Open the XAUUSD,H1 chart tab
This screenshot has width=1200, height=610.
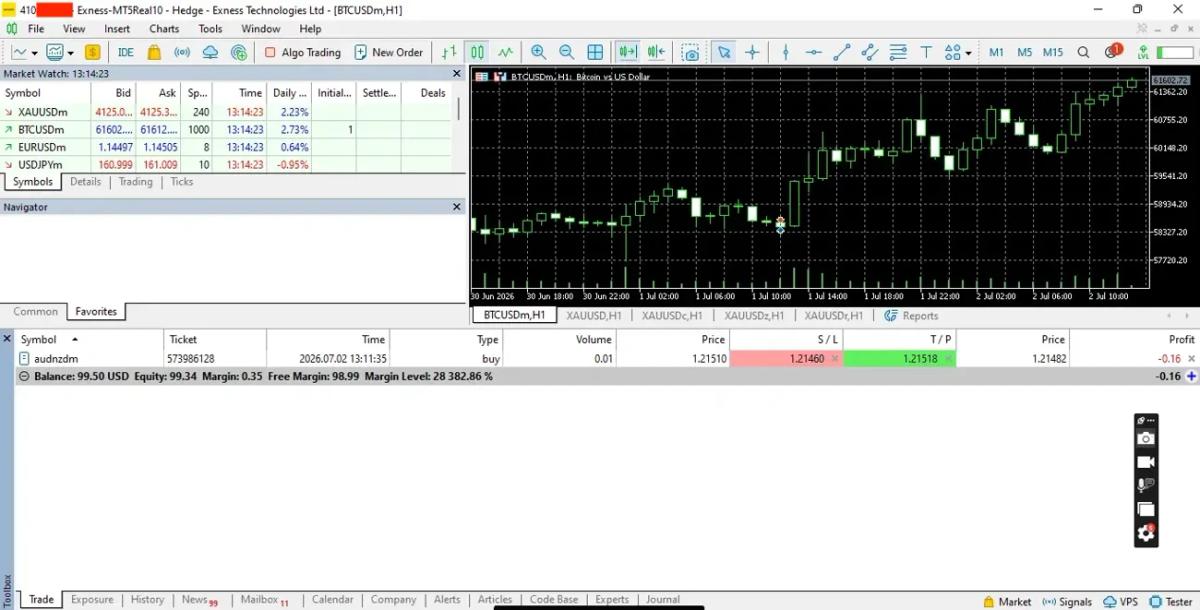coord(594,316)
